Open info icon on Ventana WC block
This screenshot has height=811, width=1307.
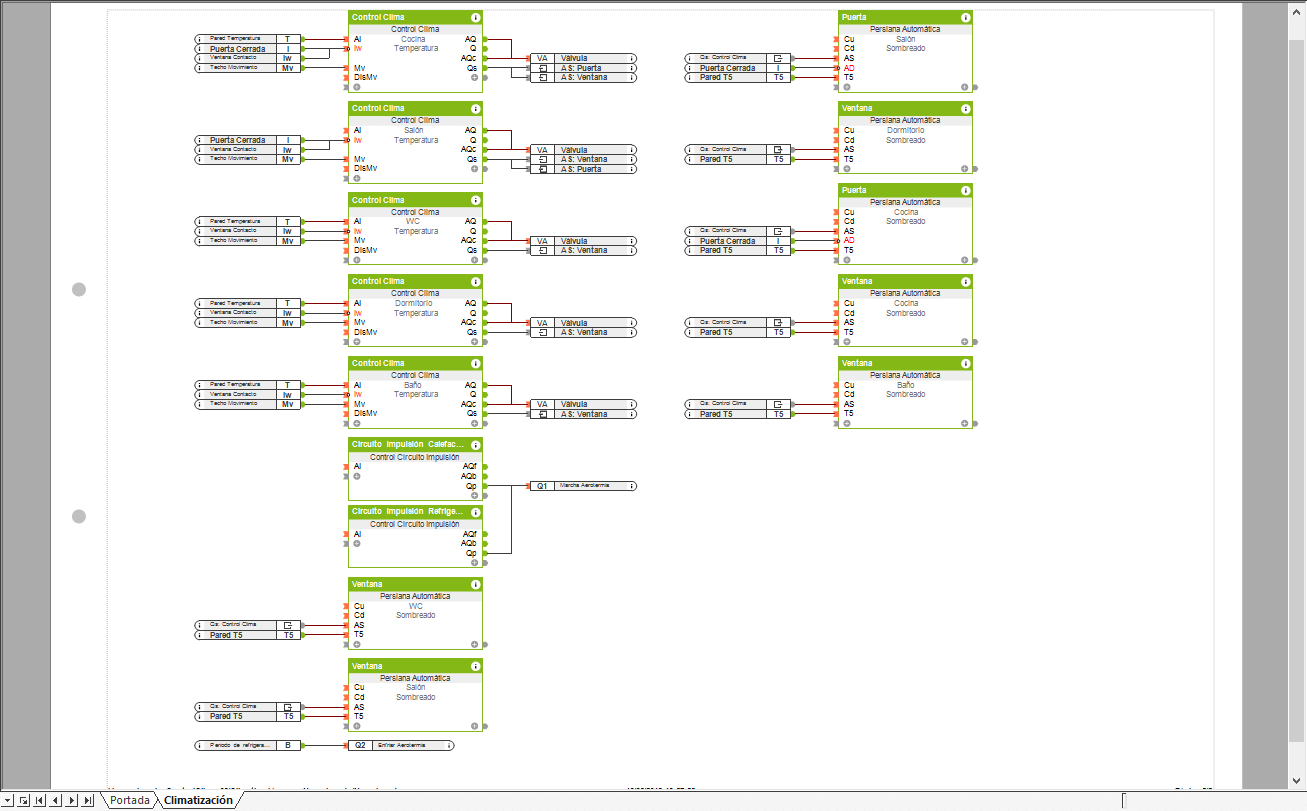point(475,584)
